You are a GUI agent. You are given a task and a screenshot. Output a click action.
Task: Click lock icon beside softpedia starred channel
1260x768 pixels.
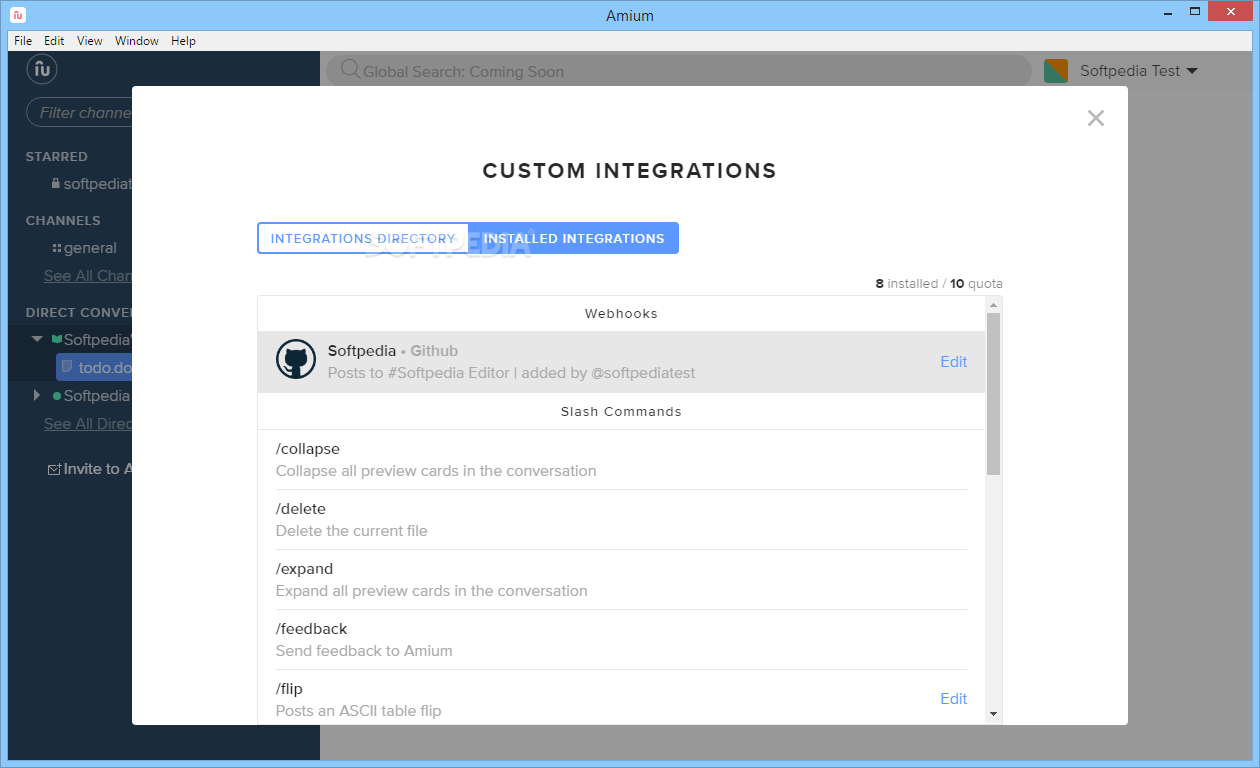pos(56,184)
